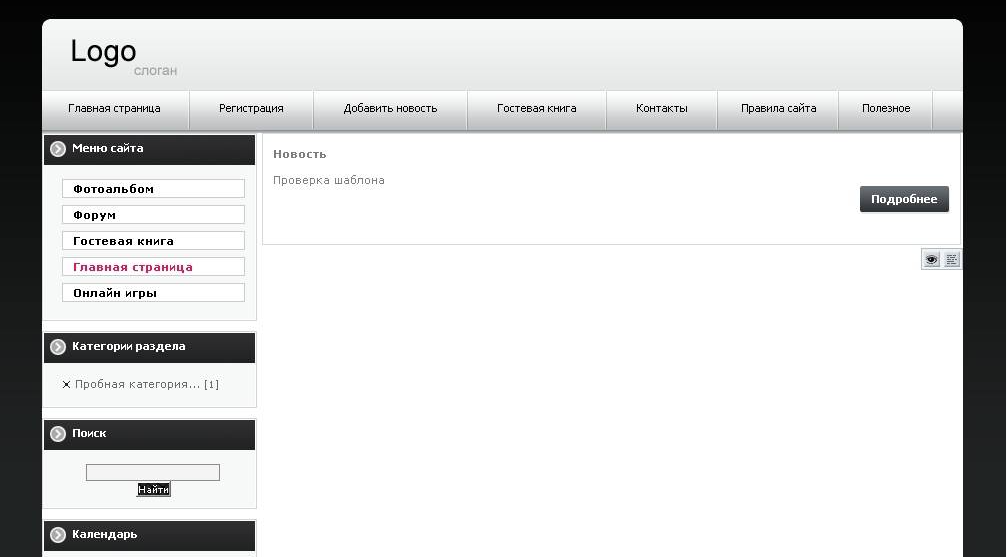The height and width of the screenshot is (557, 1007).
Task: Open Полезное in the top menu
Action: [x=886, y=109]
